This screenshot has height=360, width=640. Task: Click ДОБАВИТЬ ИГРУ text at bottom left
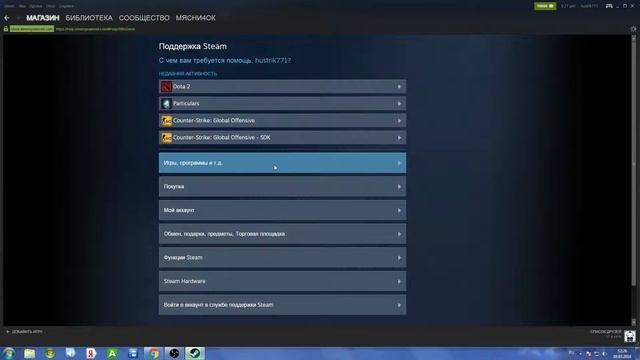27,332
